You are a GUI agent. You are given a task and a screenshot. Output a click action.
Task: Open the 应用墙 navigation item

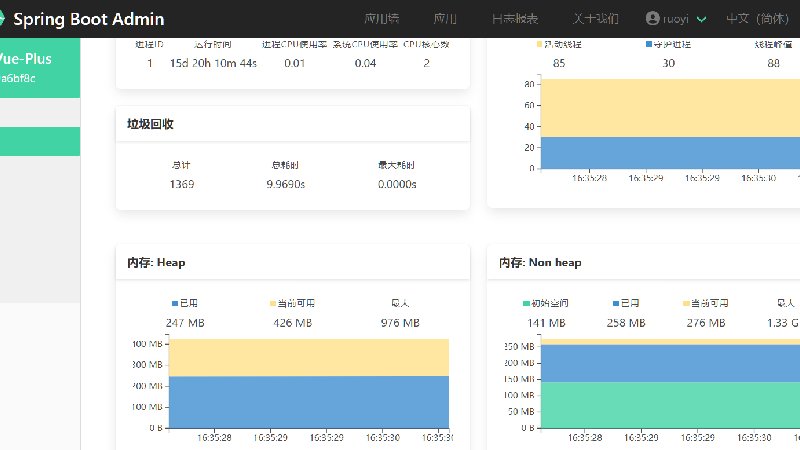(381, 19)
